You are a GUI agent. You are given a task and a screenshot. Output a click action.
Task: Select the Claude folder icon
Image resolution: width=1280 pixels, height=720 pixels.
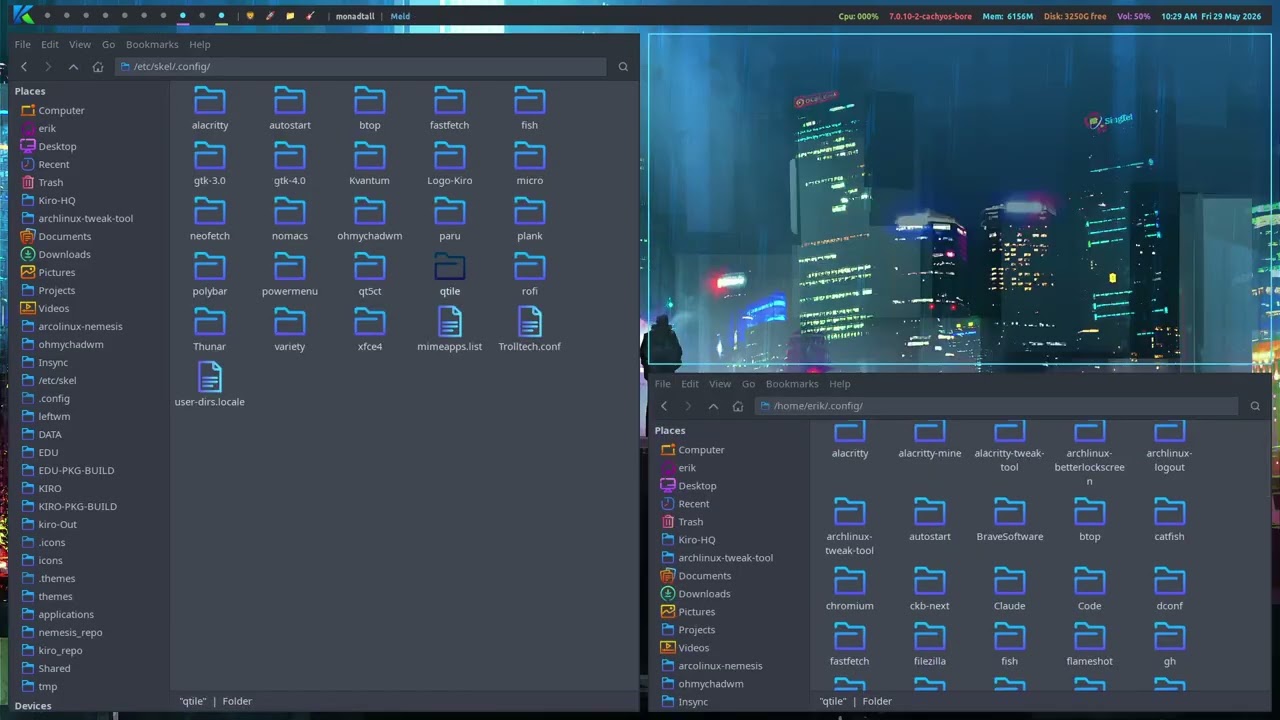pos(1010,582)
